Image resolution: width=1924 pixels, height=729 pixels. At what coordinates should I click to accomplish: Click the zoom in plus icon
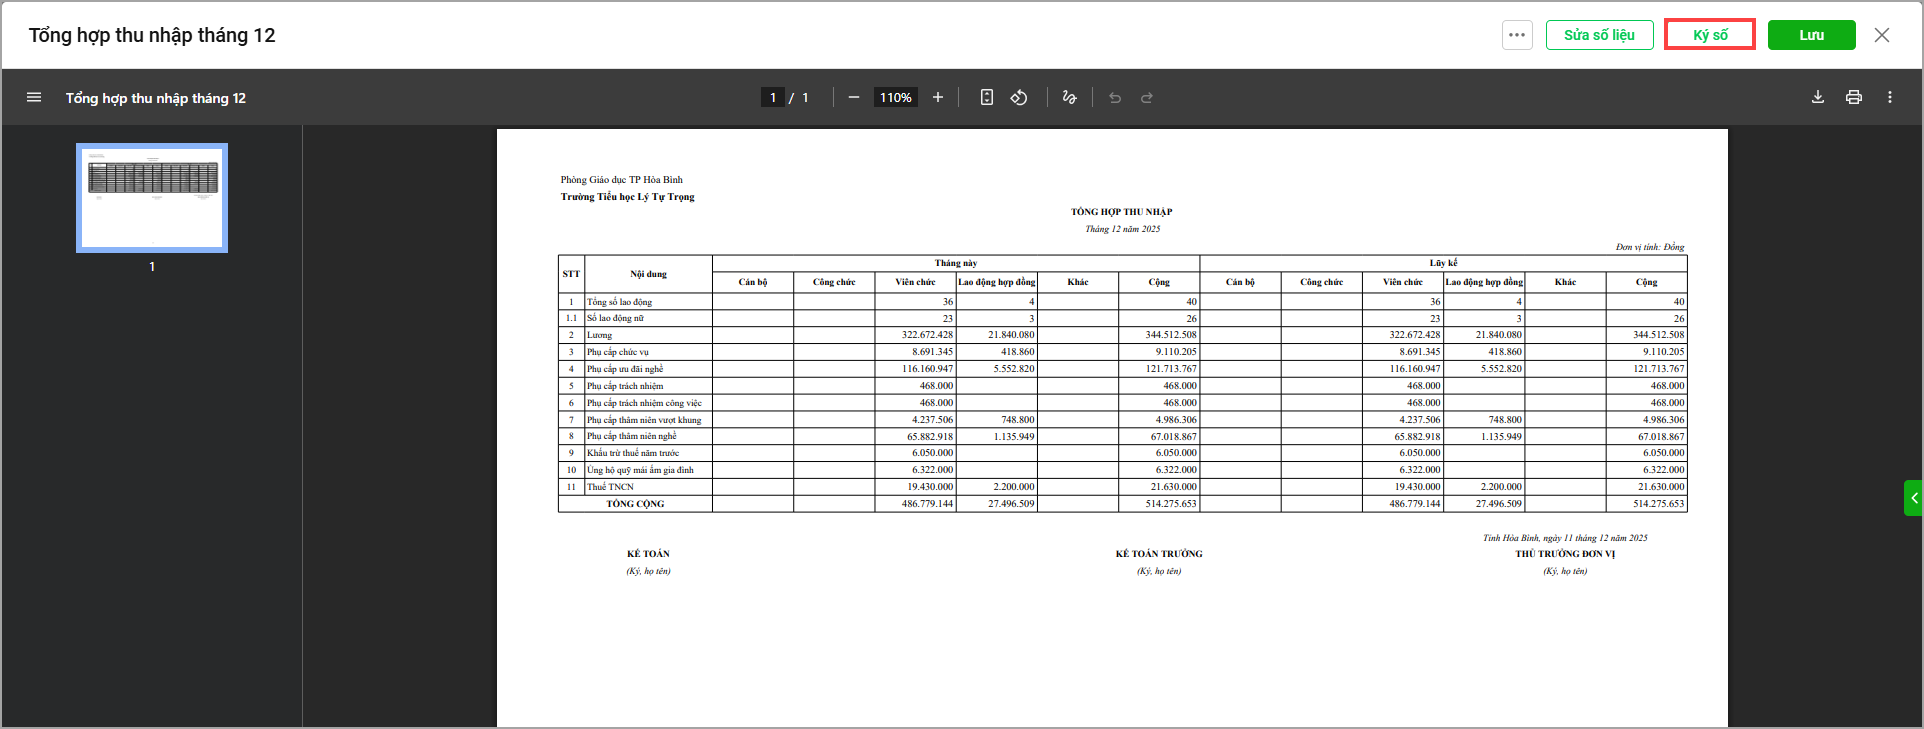[x=938, y=97]
